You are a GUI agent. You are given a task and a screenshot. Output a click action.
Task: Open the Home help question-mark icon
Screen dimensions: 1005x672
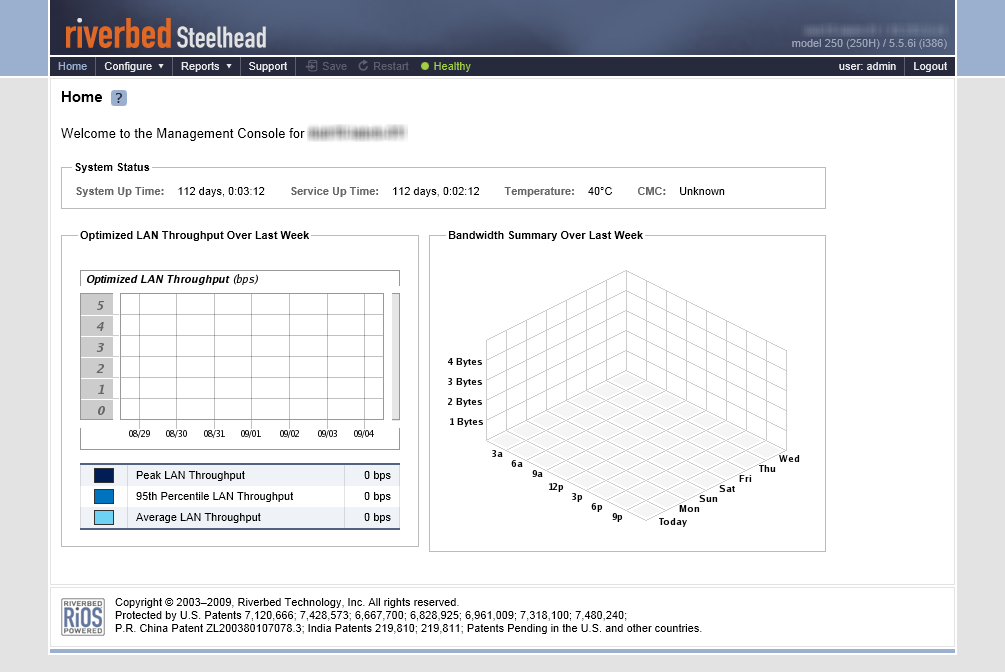tap(119, 97)
